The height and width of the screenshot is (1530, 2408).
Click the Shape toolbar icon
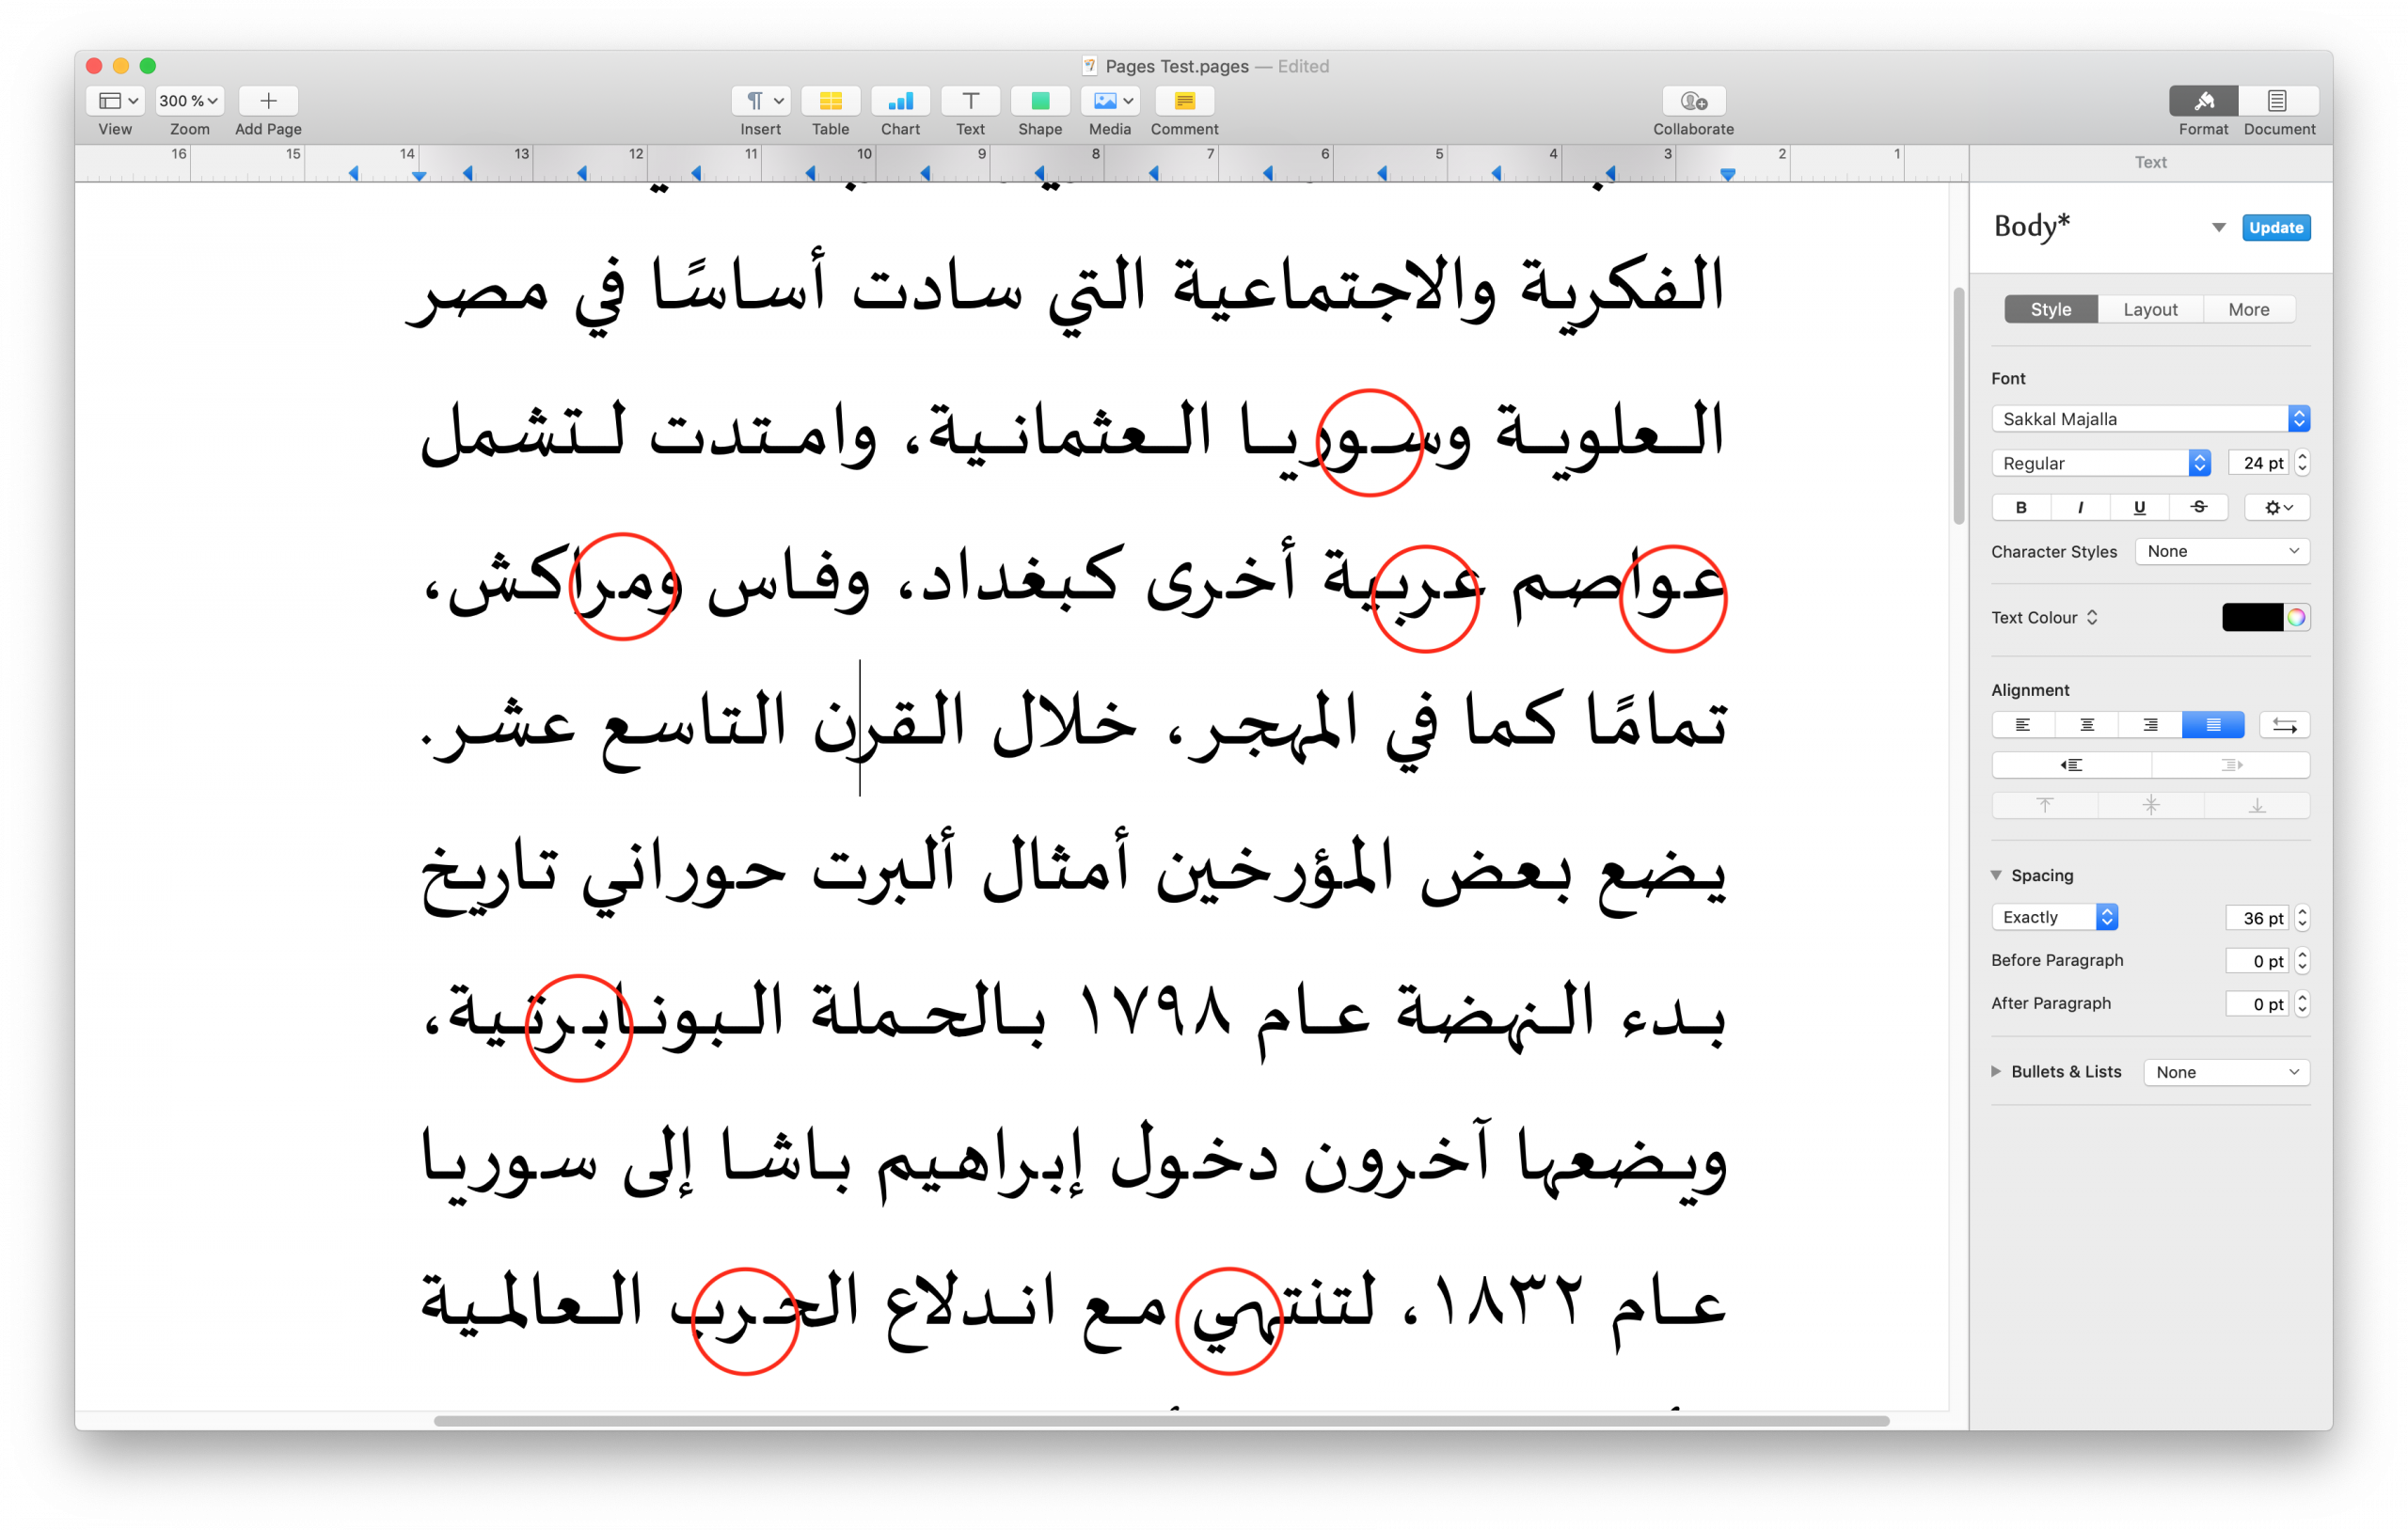(x=1039, y=101)
